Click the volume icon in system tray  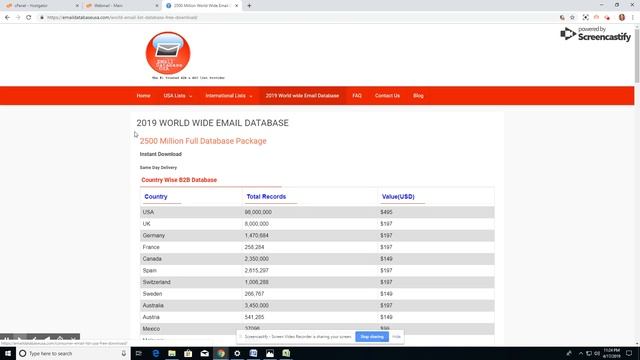pyautogui.click(x=597, y=353)
